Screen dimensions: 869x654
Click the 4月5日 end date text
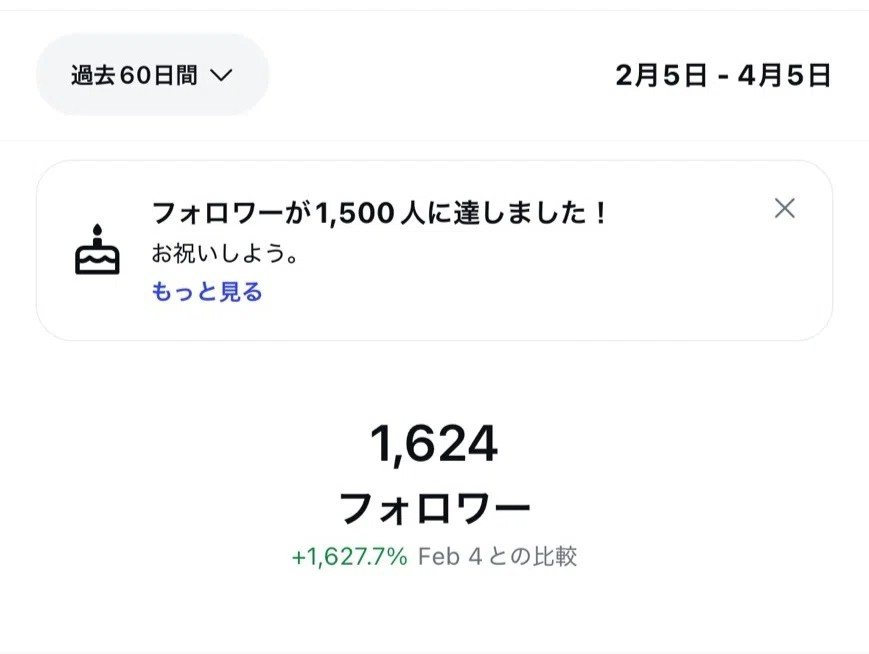[x=784, y=76]
